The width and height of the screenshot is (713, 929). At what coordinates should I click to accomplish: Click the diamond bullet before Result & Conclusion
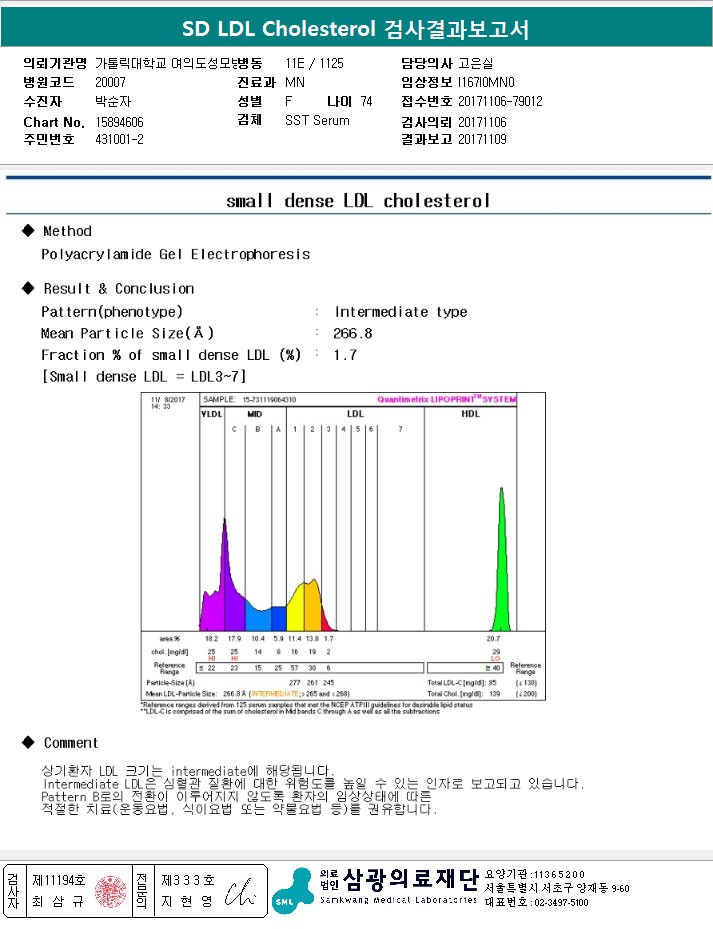coord(28,289)
